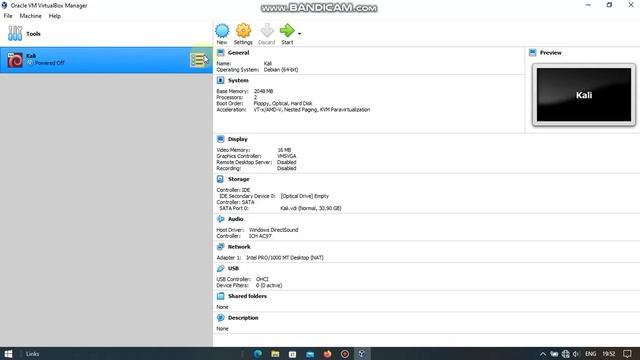Image resolution: width=640 pixels, height=360 pixels.
Task: Click the 'VMSVGA' graphics controller value
Action: 287,156
